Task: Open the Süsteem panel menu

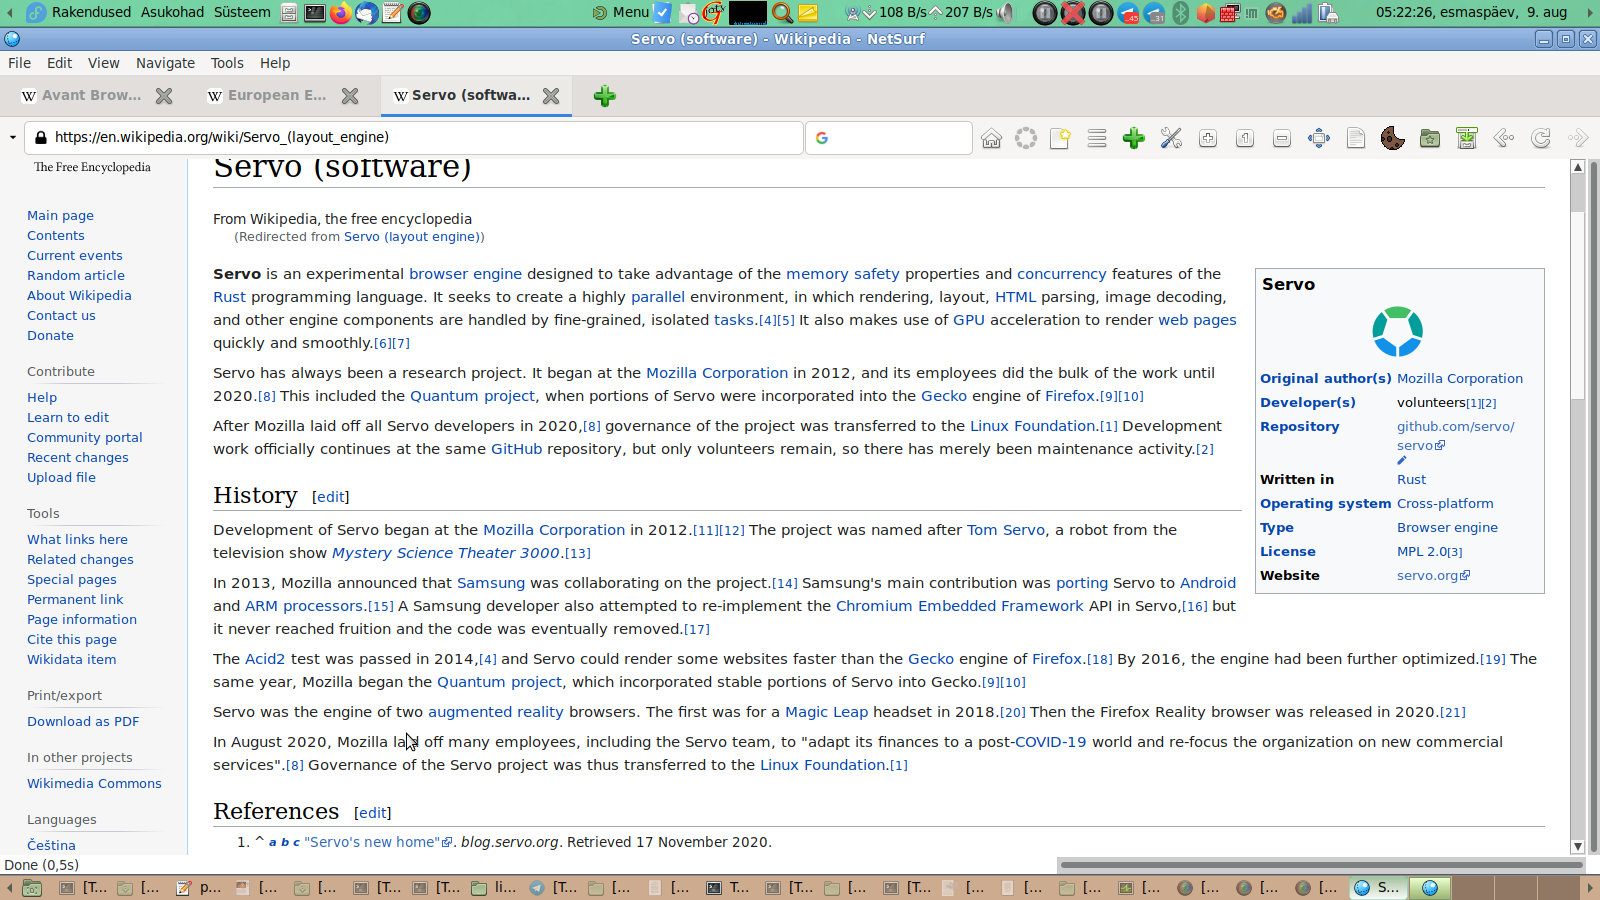Action: pos(242,12)
